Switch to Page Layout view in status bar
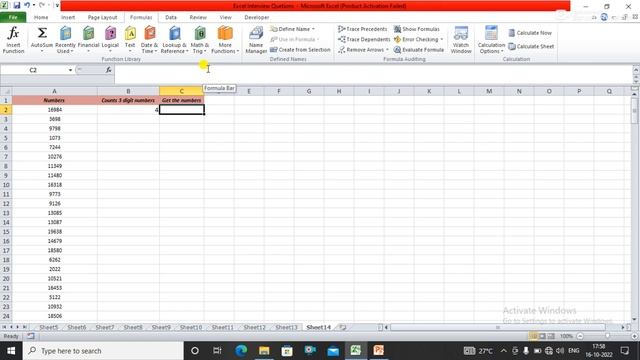The width and height of the screenshot is (640, 360). point(542,336)
